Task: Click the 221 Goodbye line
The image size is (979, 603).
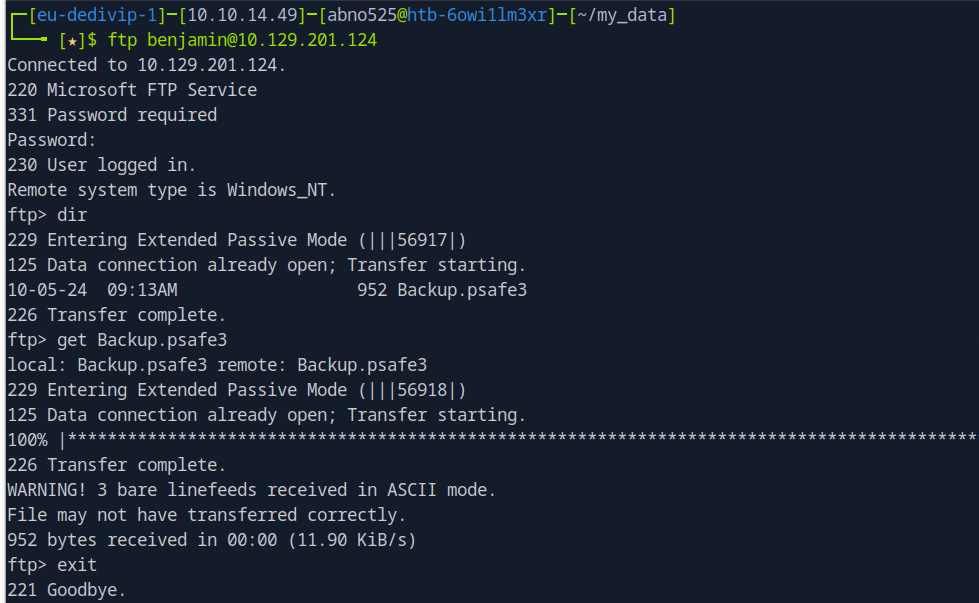Action: (x=67, y=590)
